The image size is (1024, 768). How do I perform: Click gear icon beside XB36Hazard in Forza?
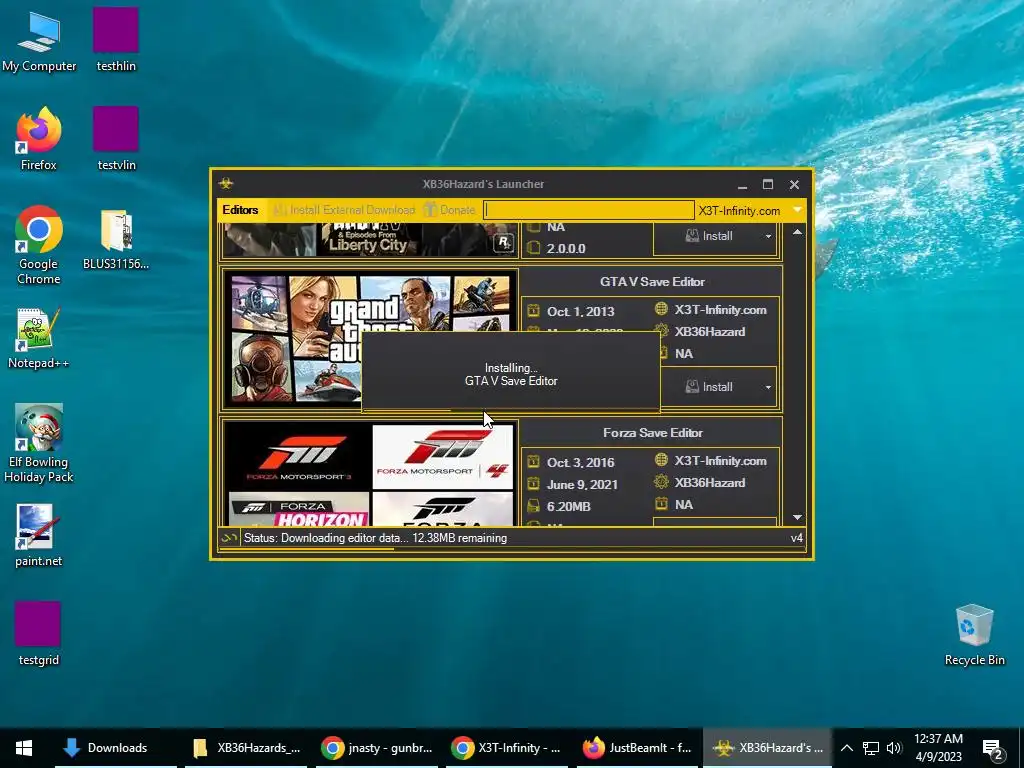pyautogui.click(x=661, y=482)
